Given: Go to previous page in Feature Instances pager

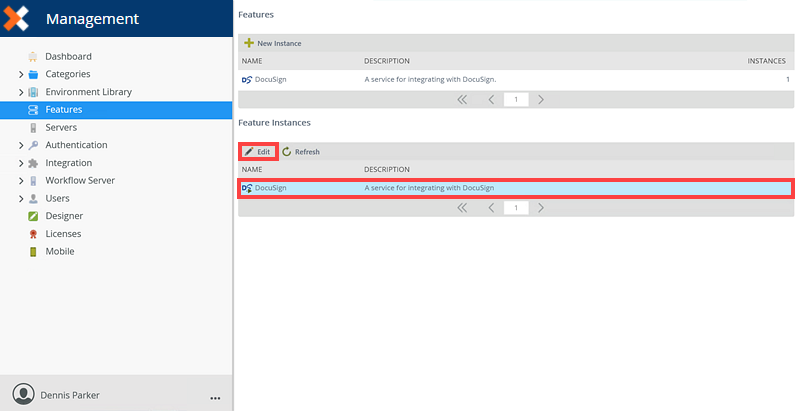Looking at the screenshot, I should (x=491, y=208).
